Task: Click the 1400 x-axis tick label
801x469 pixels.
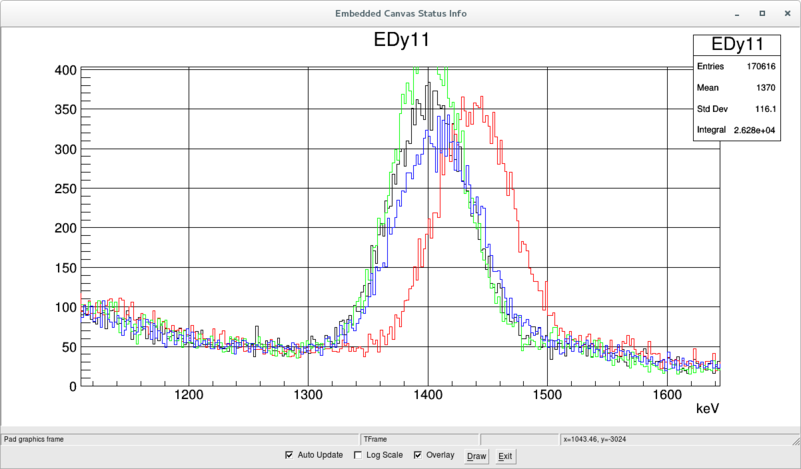Action: [428, 394]
